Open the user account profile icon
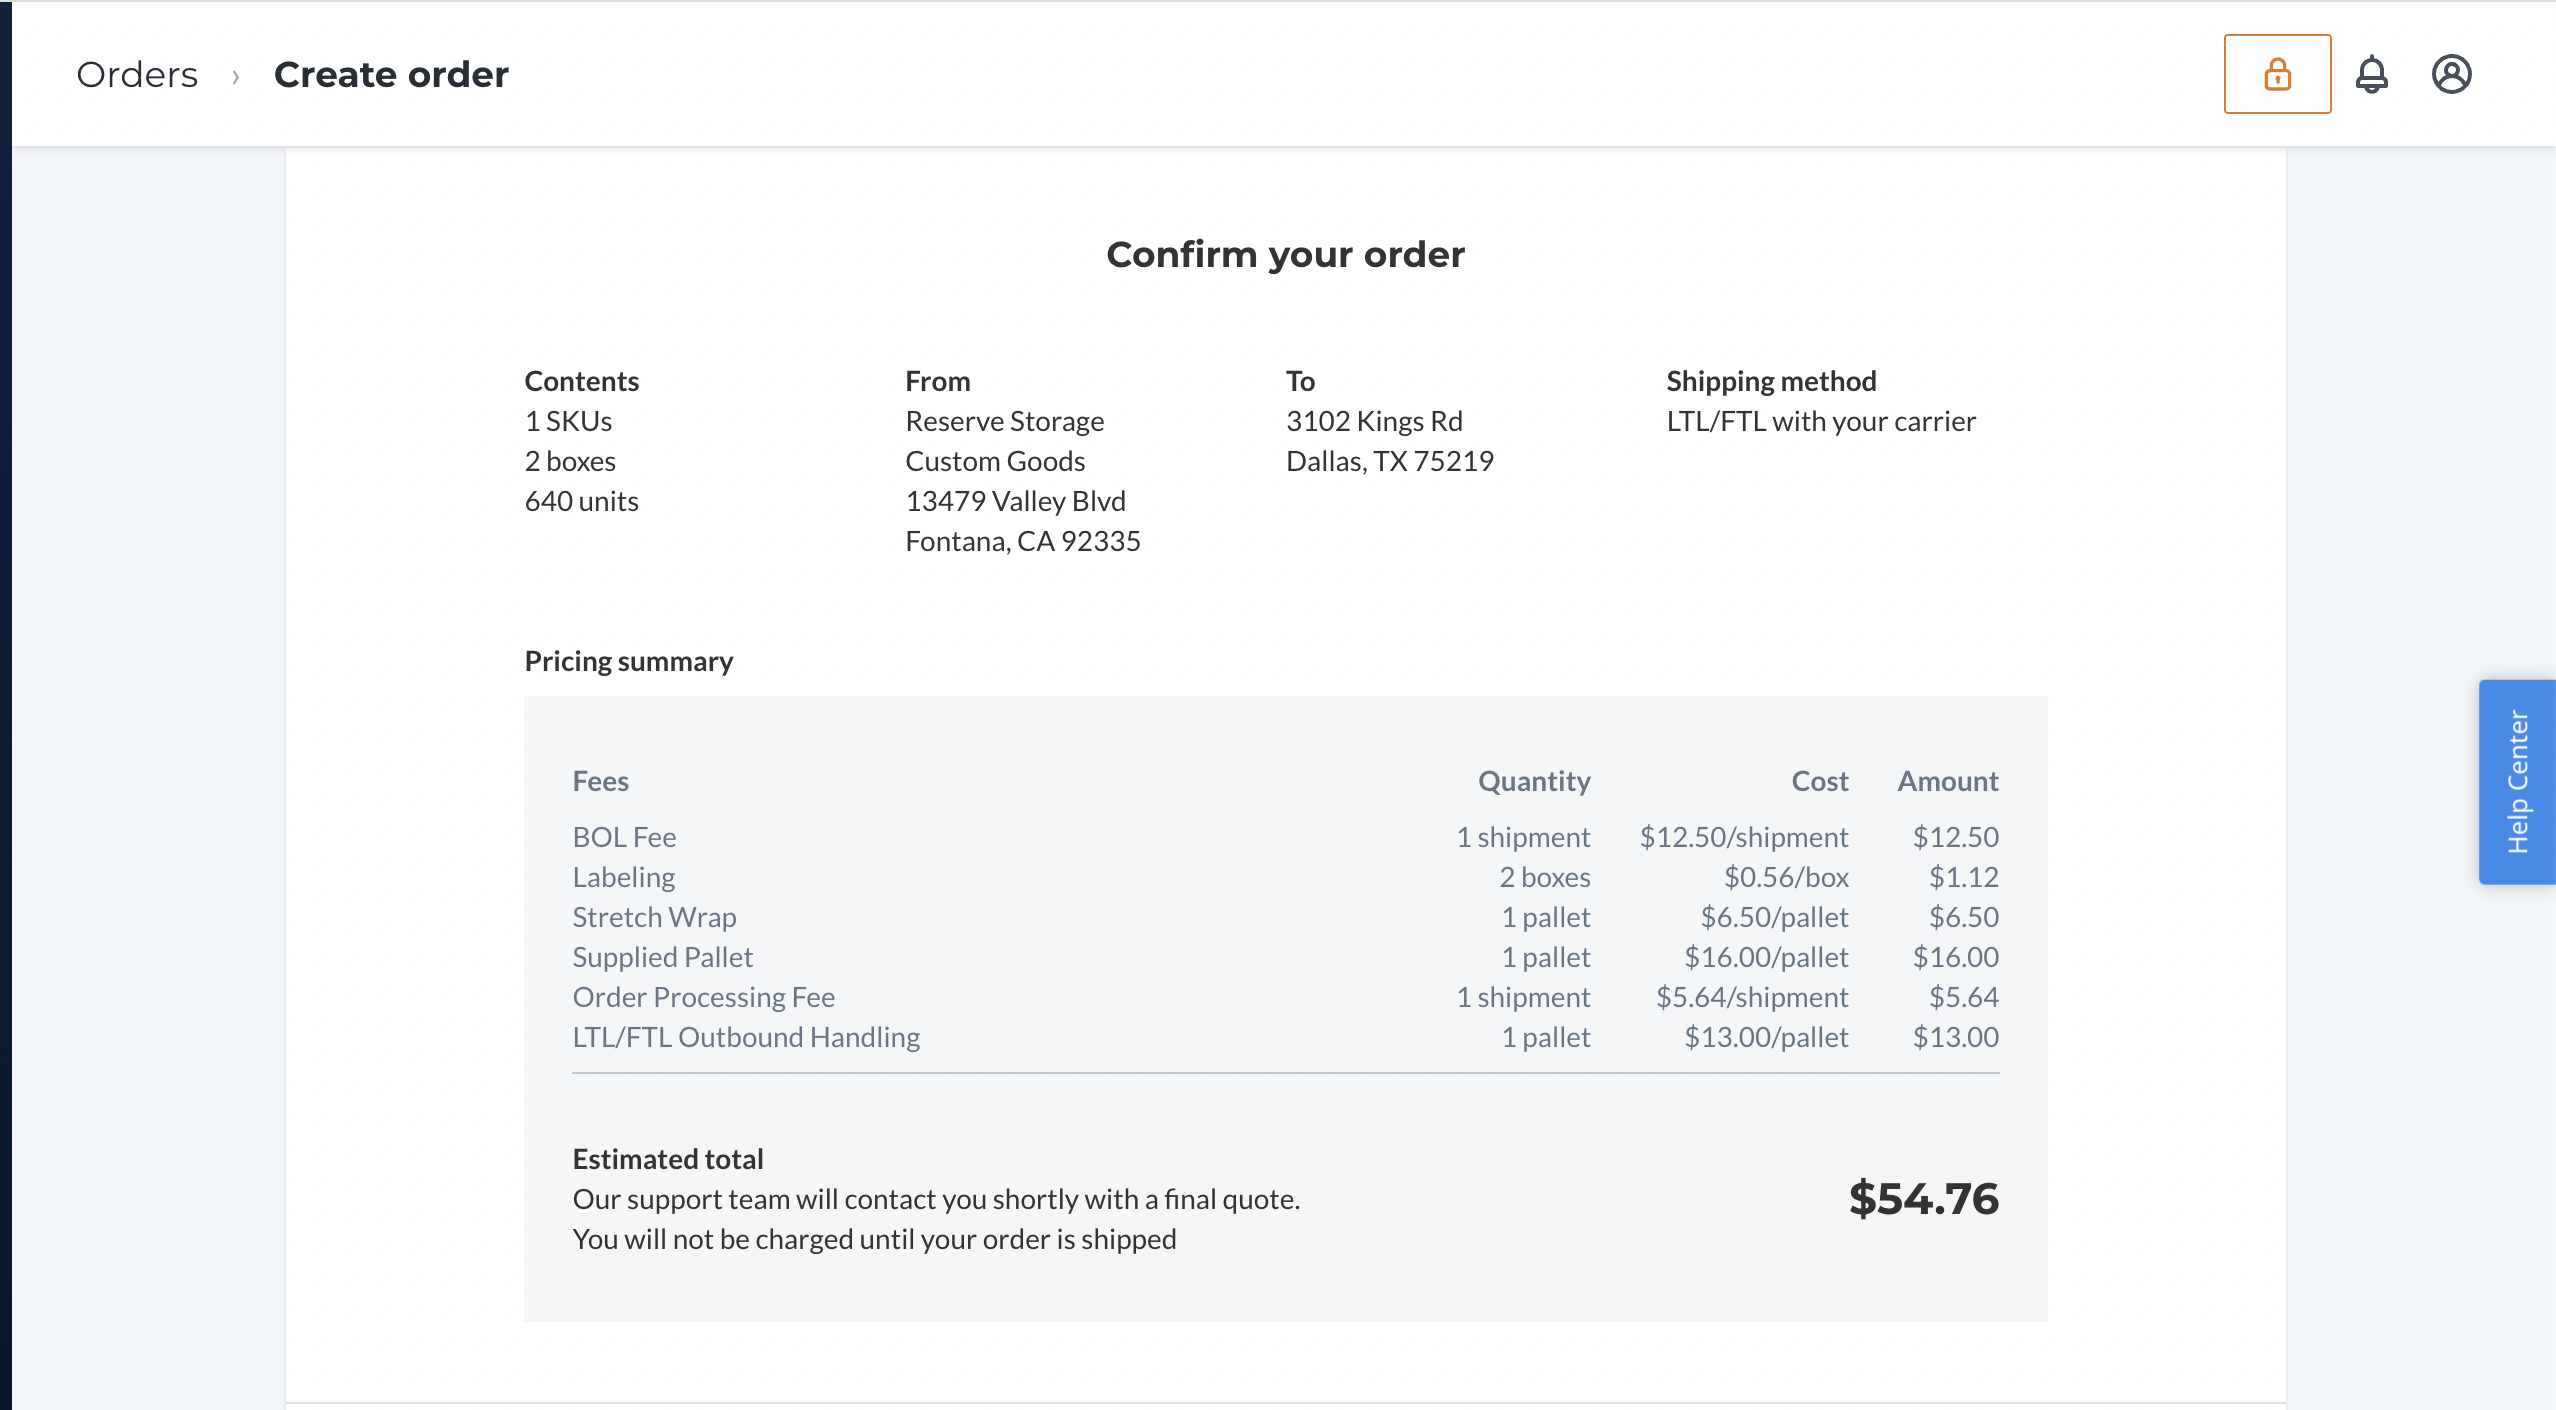Image resolution: width=2556 pixels, height=1410 pixels. pos(2451,74)
